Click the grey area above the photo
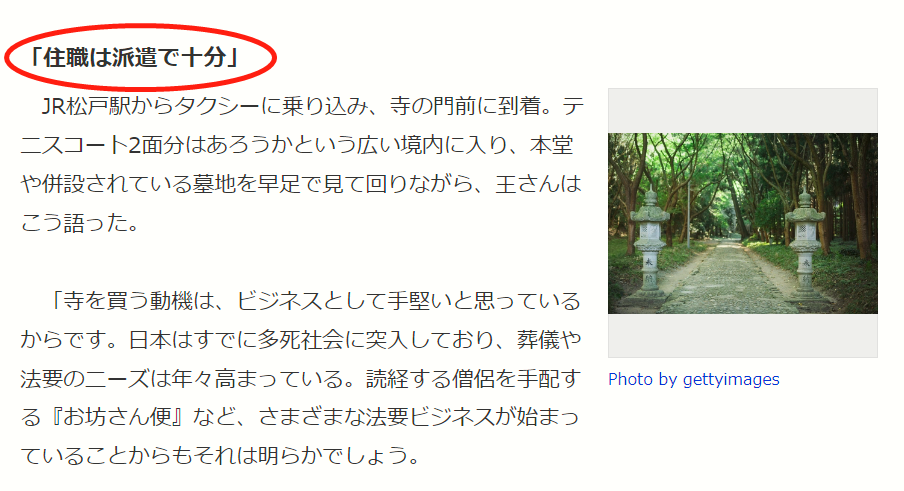Viewport: 904px width, 491px height. point(743,111)
